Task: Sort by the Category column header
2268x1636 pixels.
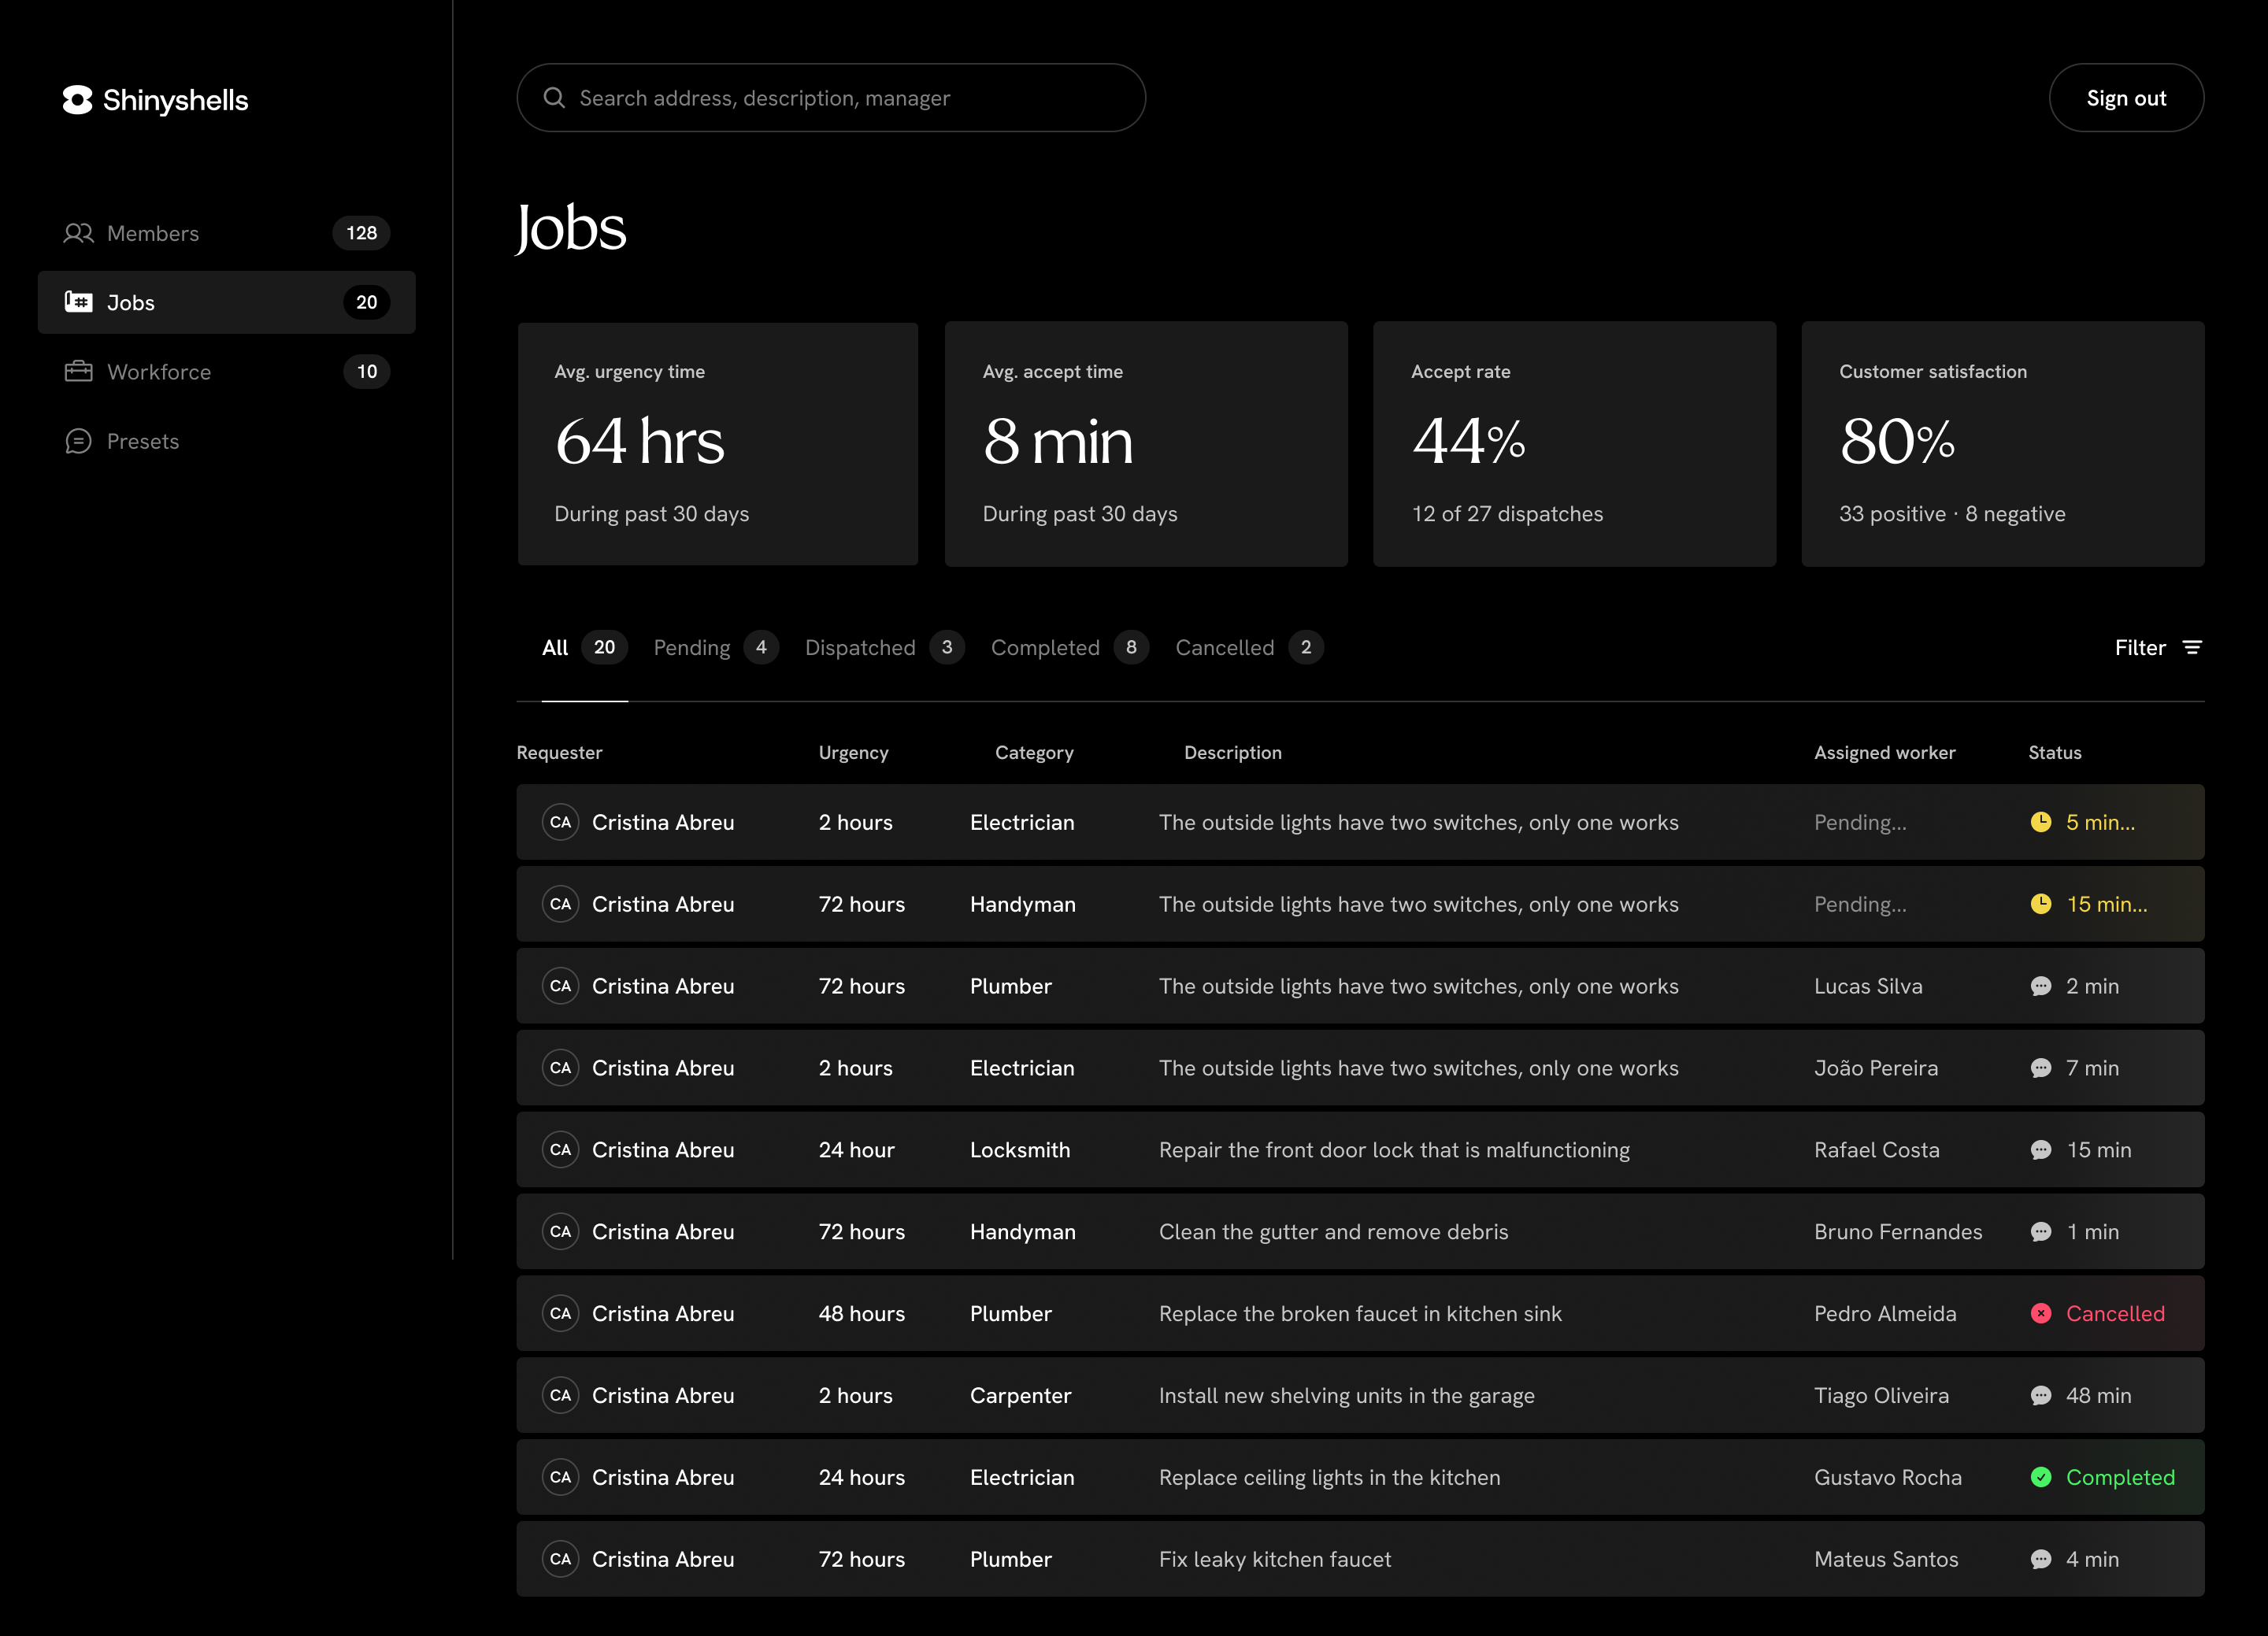Action: (1034, 753)
